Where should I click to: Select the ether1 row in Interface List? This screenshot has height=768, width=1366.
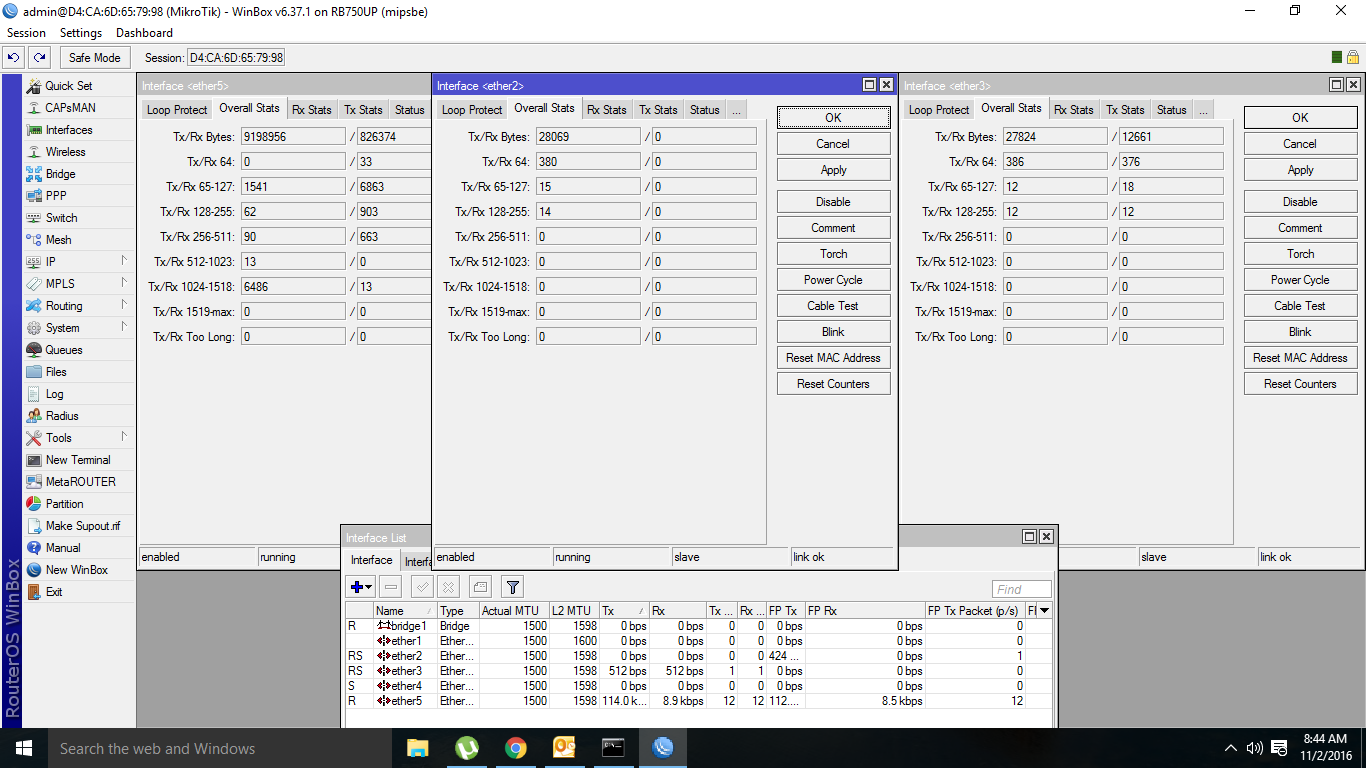tap(698, 641)
